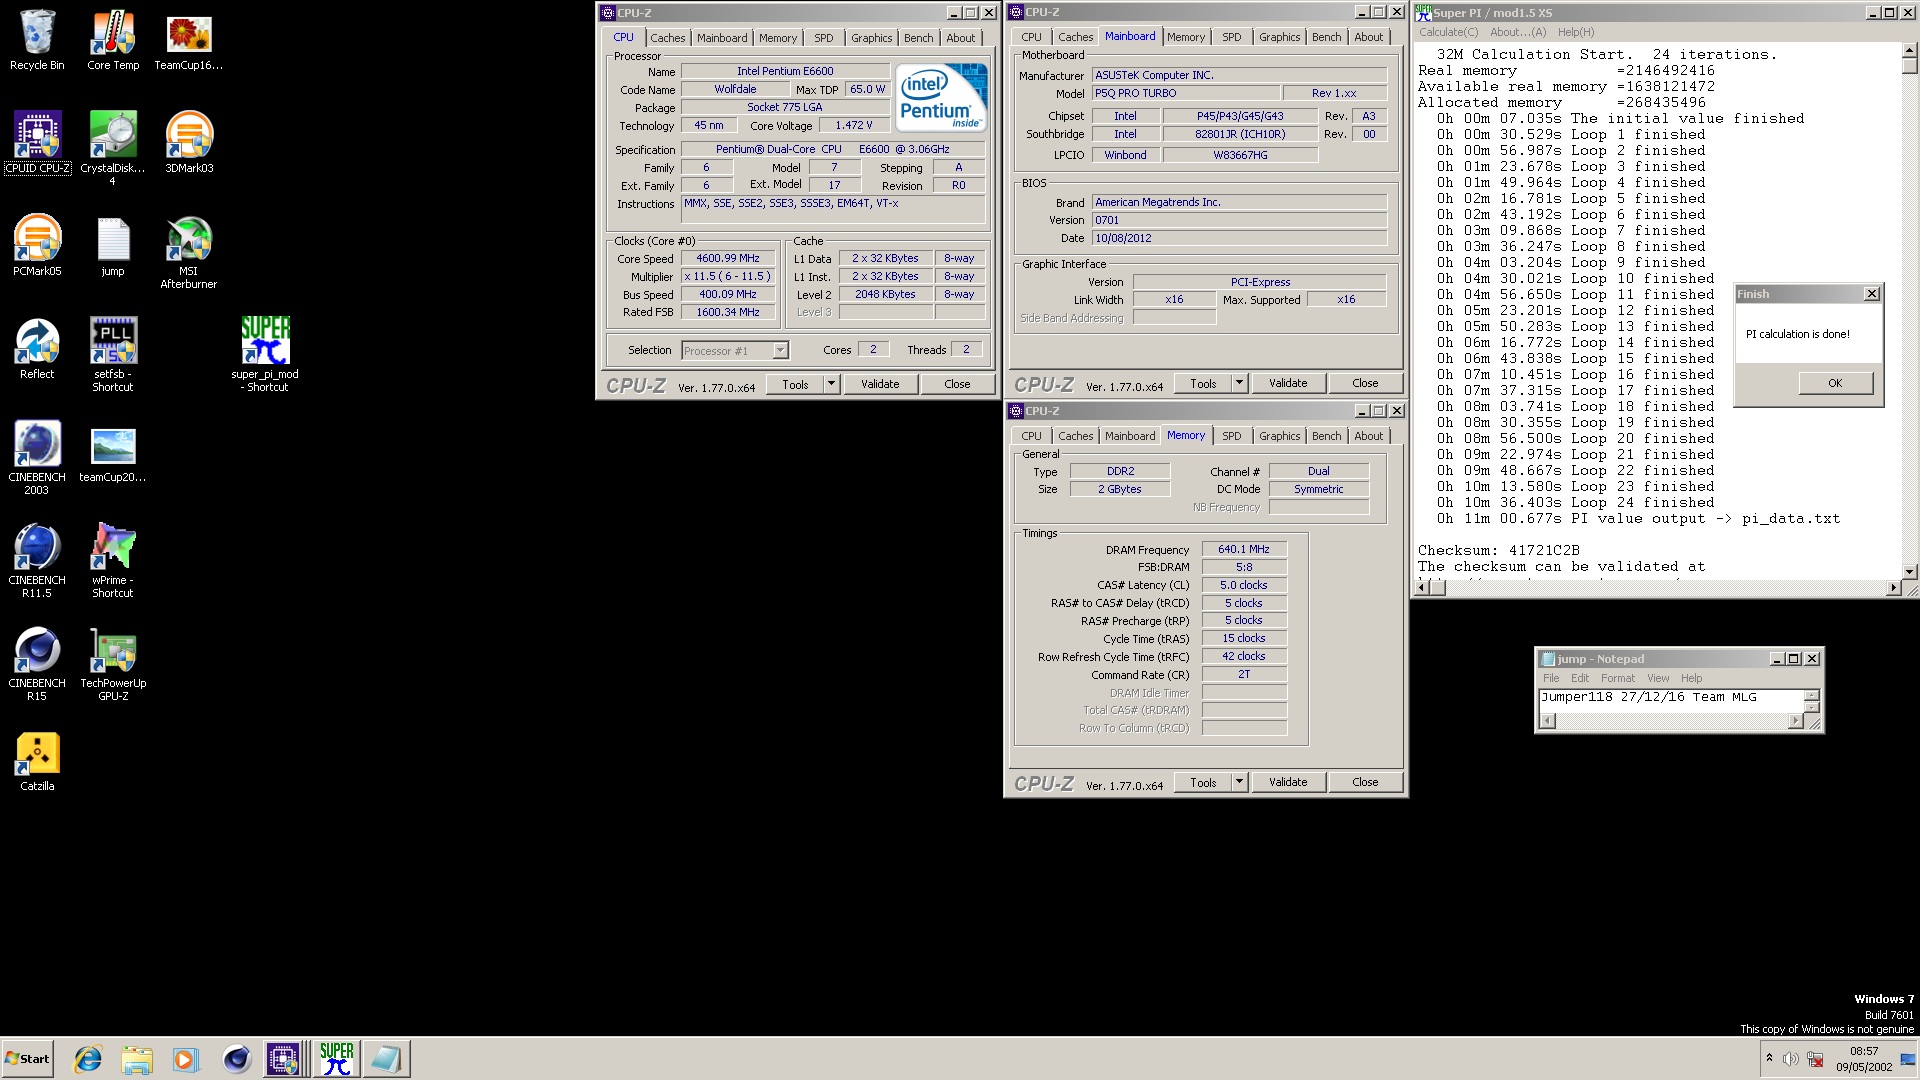Viewport: 1920px width, 1080px height.
Task: Open the SPD tab in the Mainboard window
Action: 1232,37
